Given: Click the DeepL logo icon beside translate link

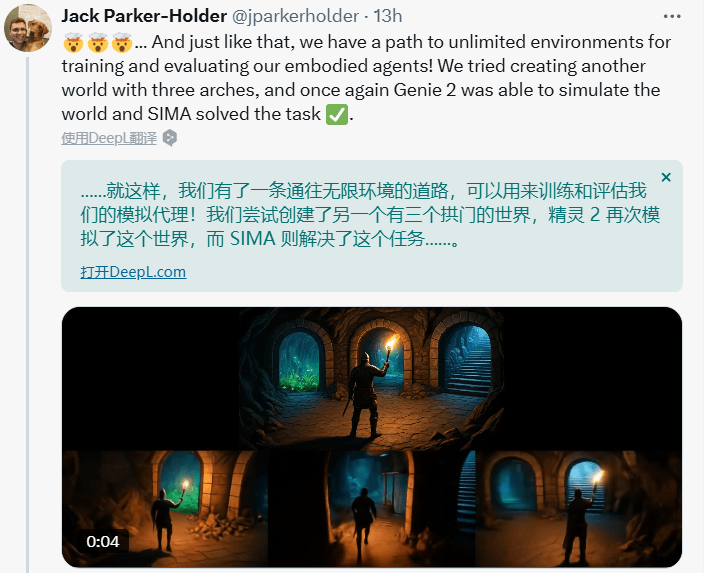Looking at the screenshot, I should click(170, 138).
